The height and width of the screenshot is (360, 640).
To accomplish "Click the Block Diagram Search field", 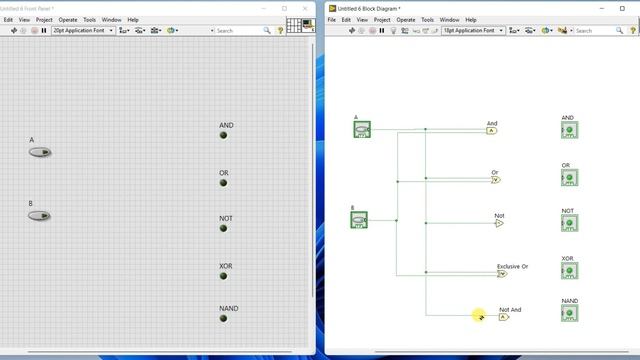I will coord(595,31).
